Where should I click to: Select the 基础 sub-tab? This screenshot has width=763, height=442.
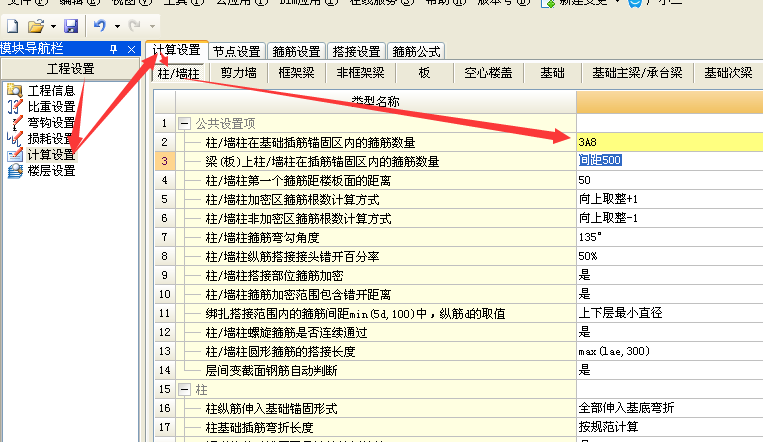click(x=552, y=73)
